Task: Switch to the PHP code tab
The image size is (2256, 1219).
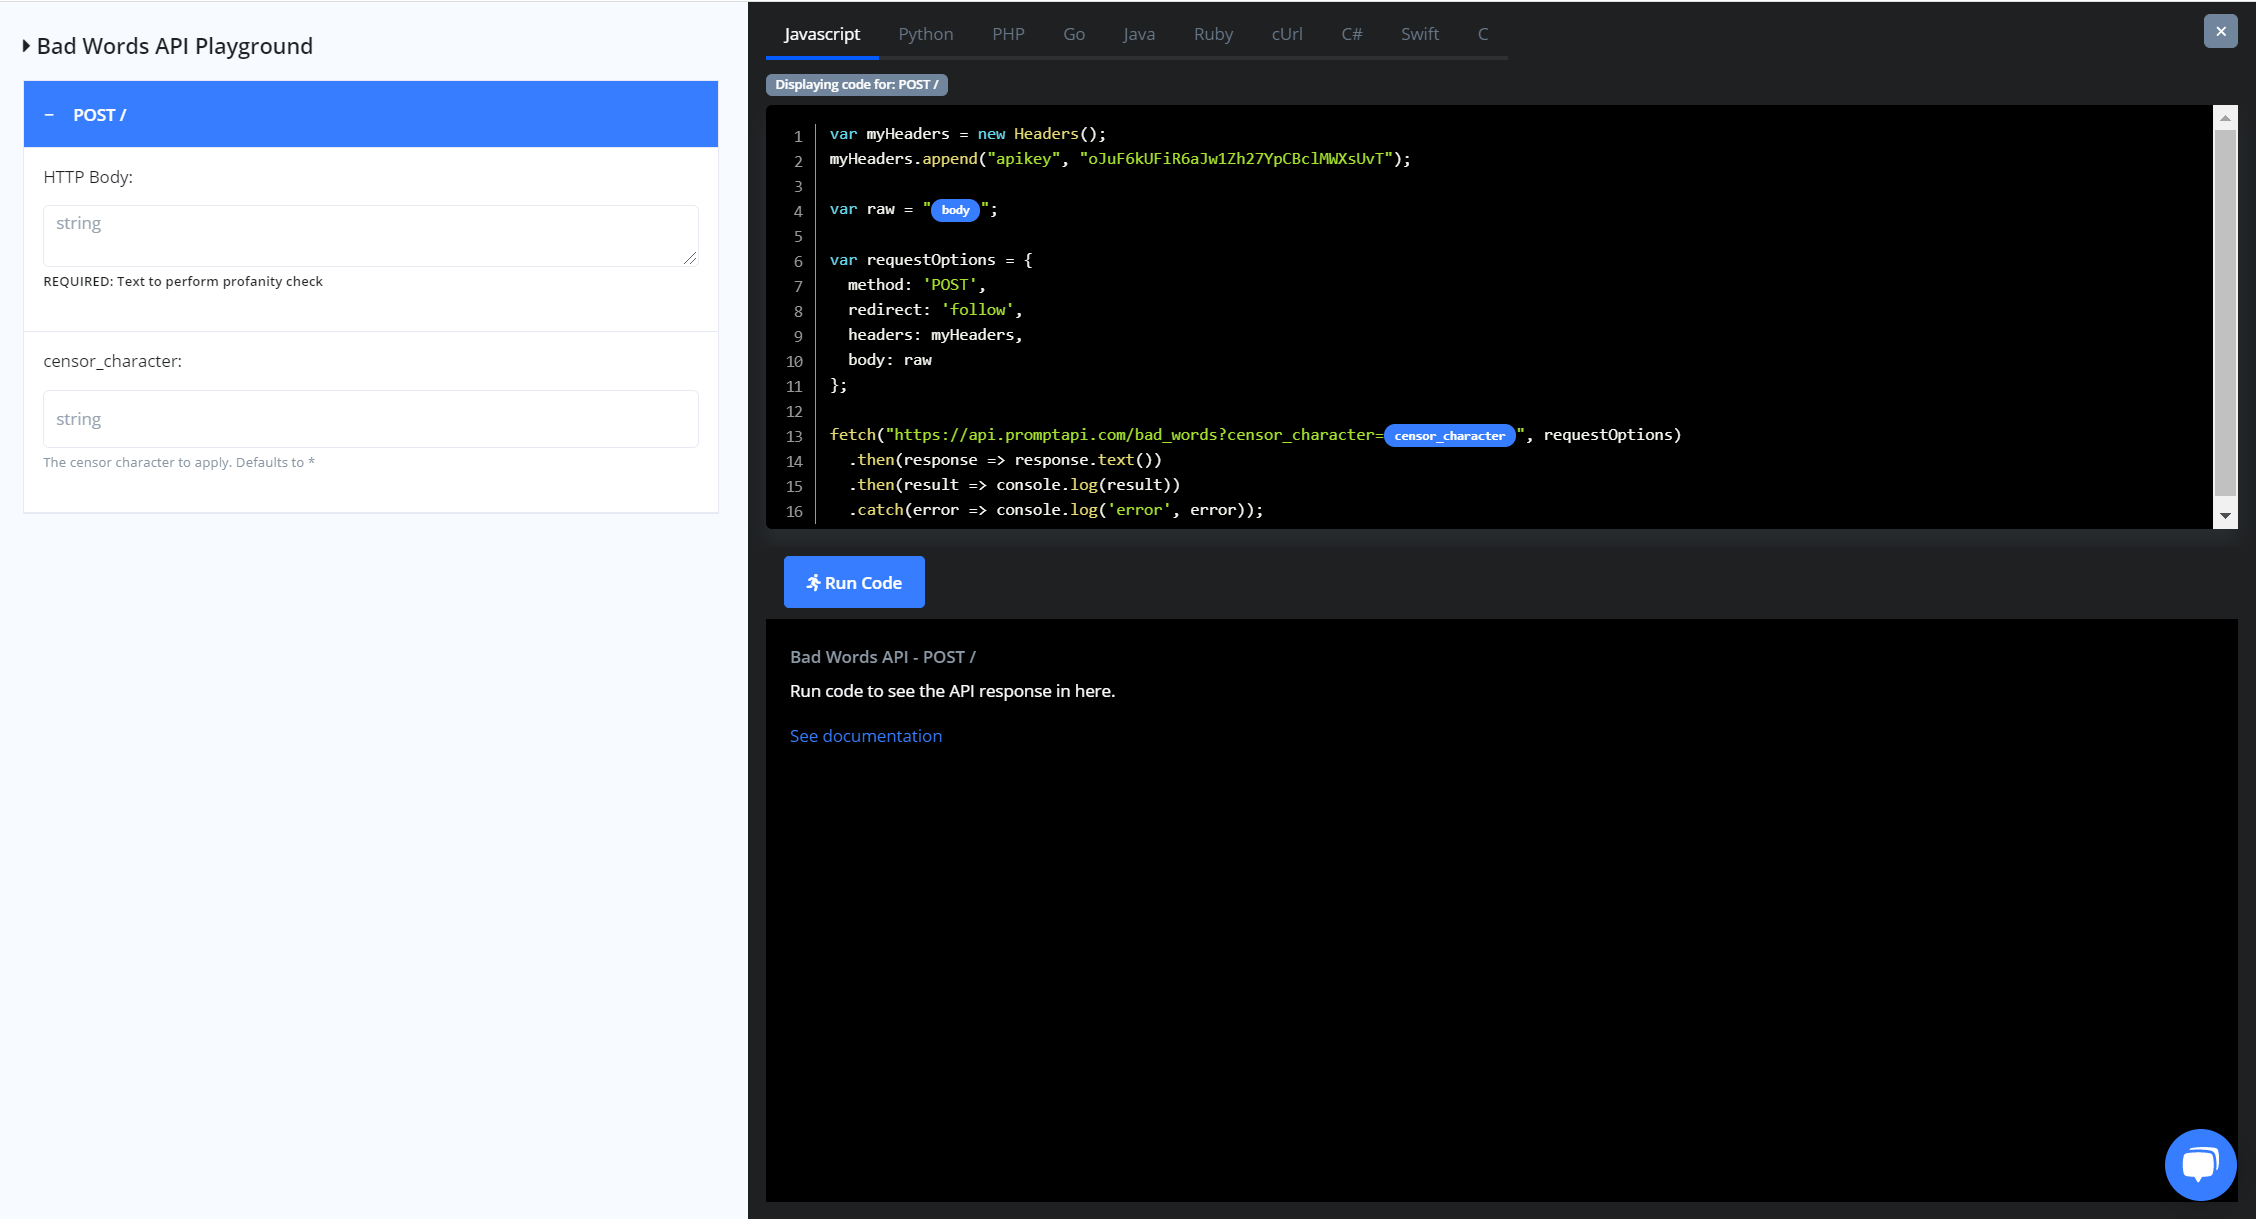Action: click(1007, 34)
